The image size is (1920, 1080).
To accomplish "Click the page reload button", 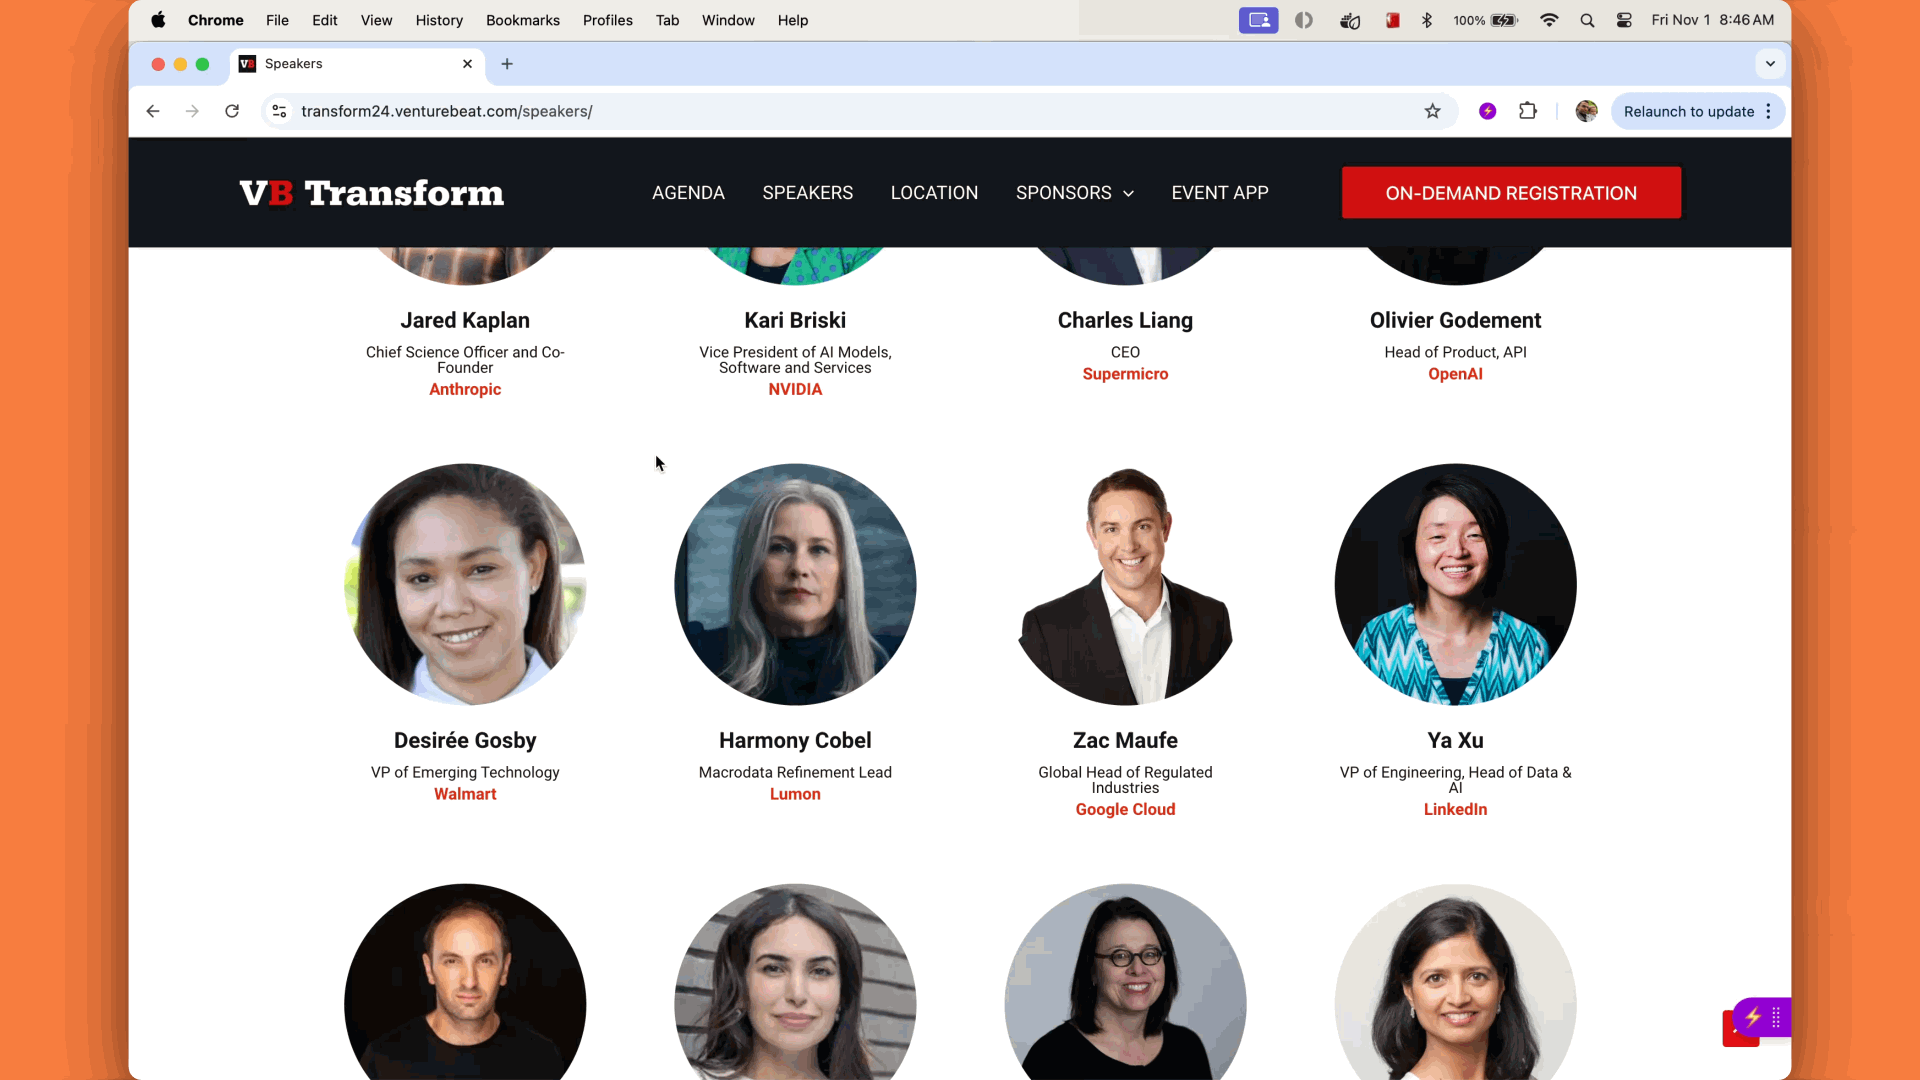I will tap(232, 111).
